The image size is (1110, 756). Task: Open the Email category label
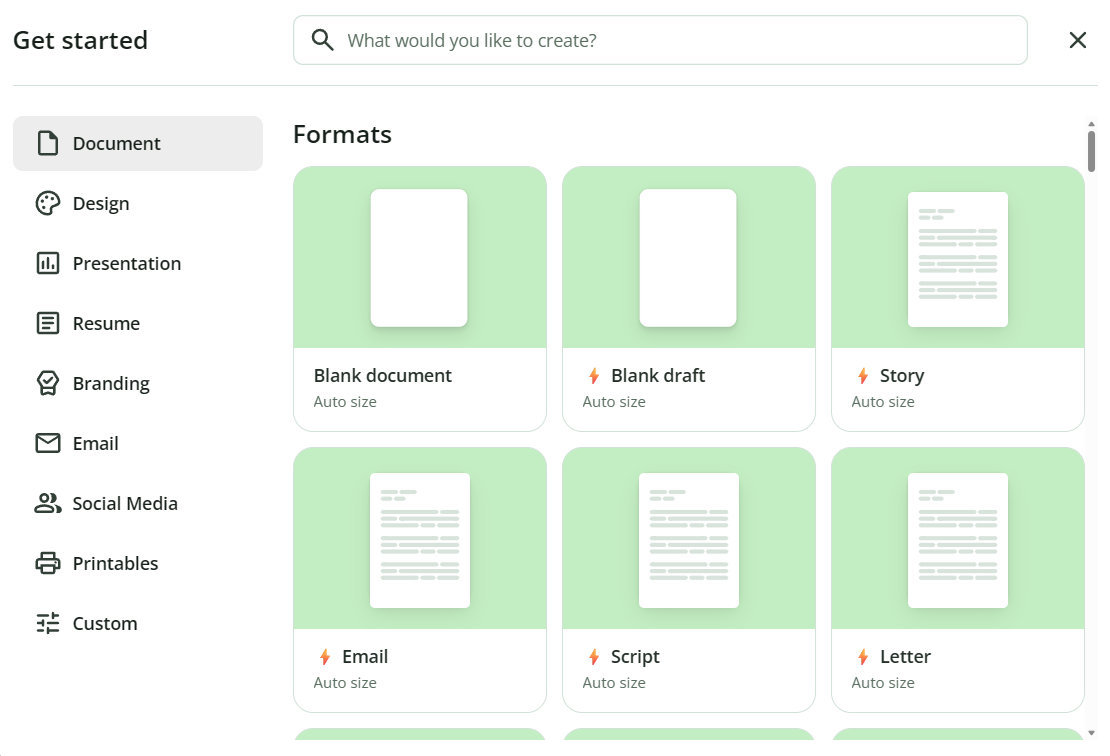pos(96,443)
